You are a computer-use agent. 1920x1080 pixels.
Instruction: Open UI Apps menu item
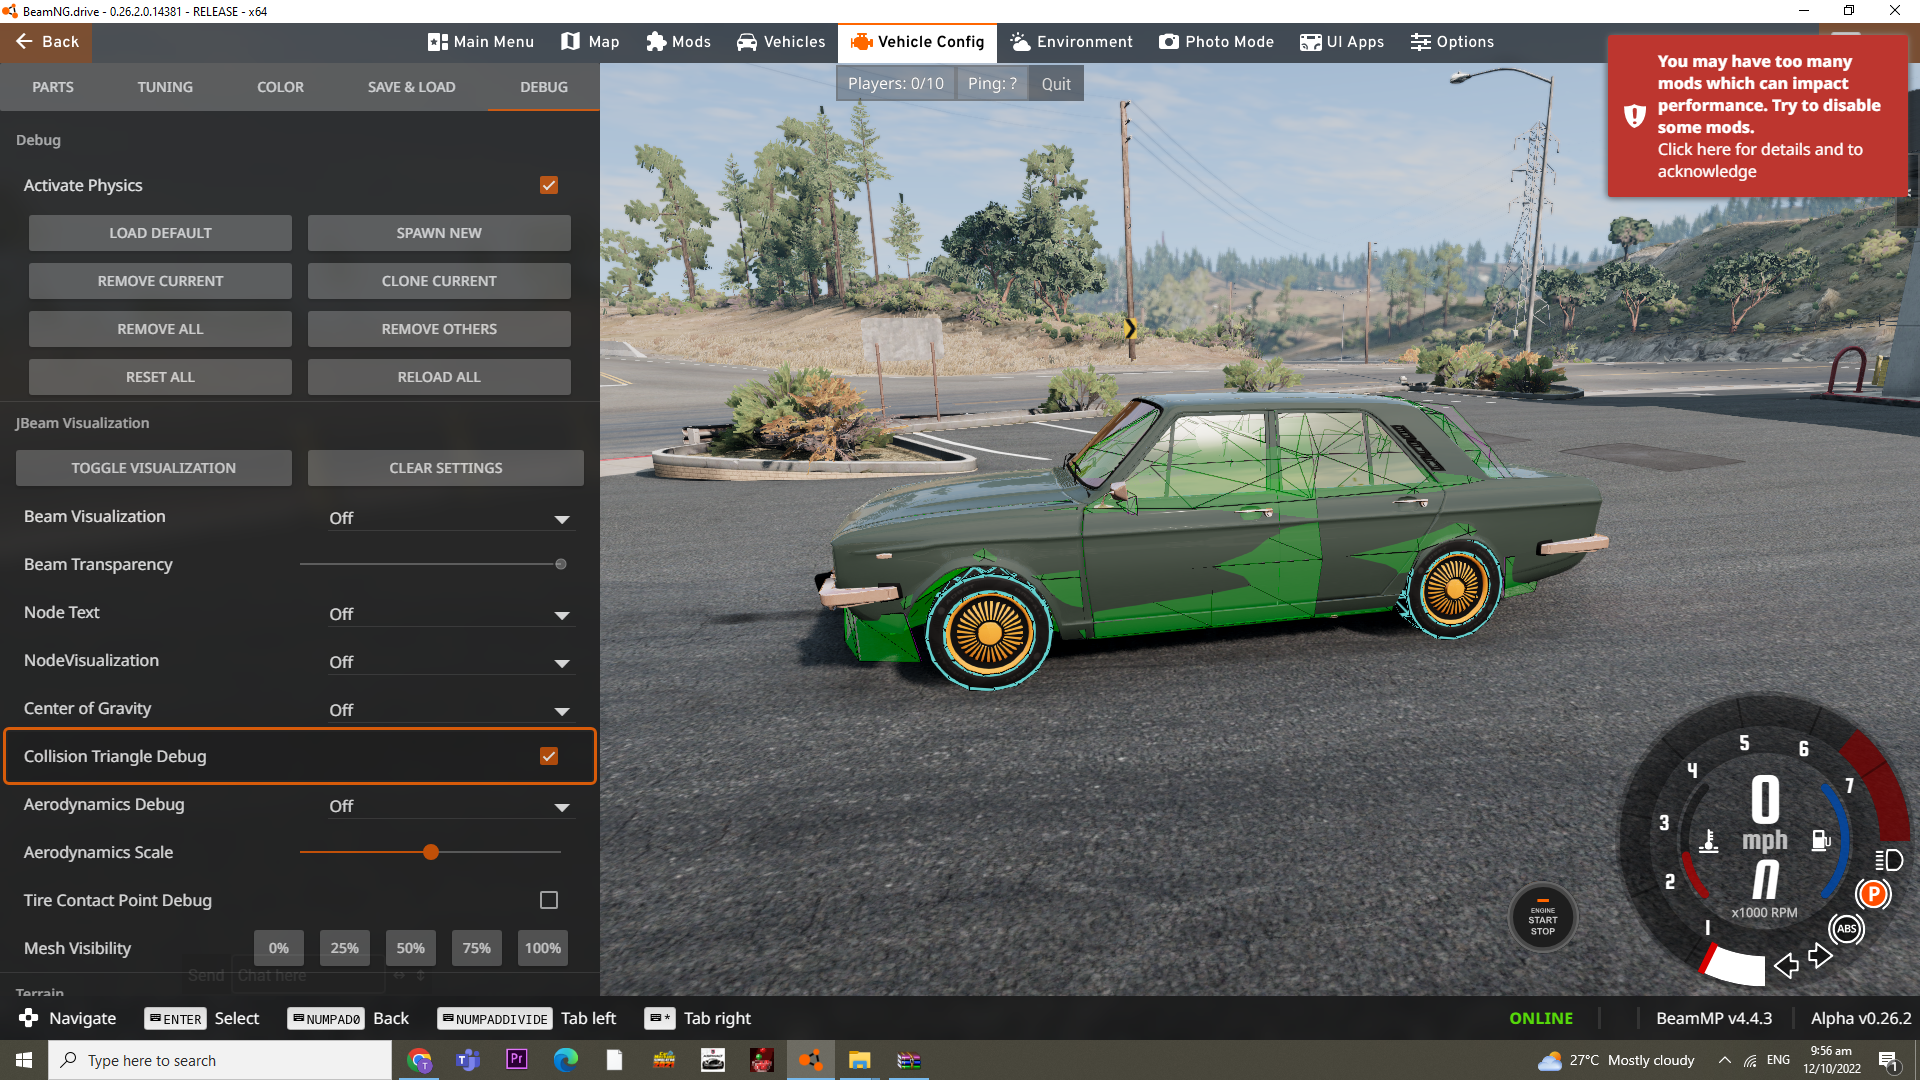1342,42
